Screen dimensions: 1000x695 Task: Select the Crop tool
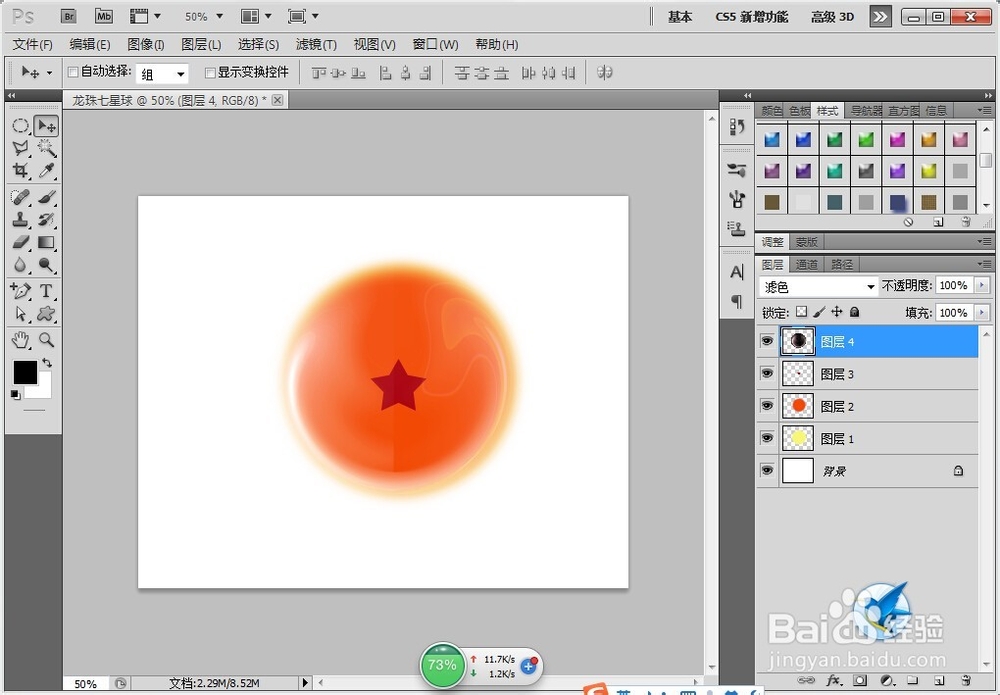(x=20, y=170)
